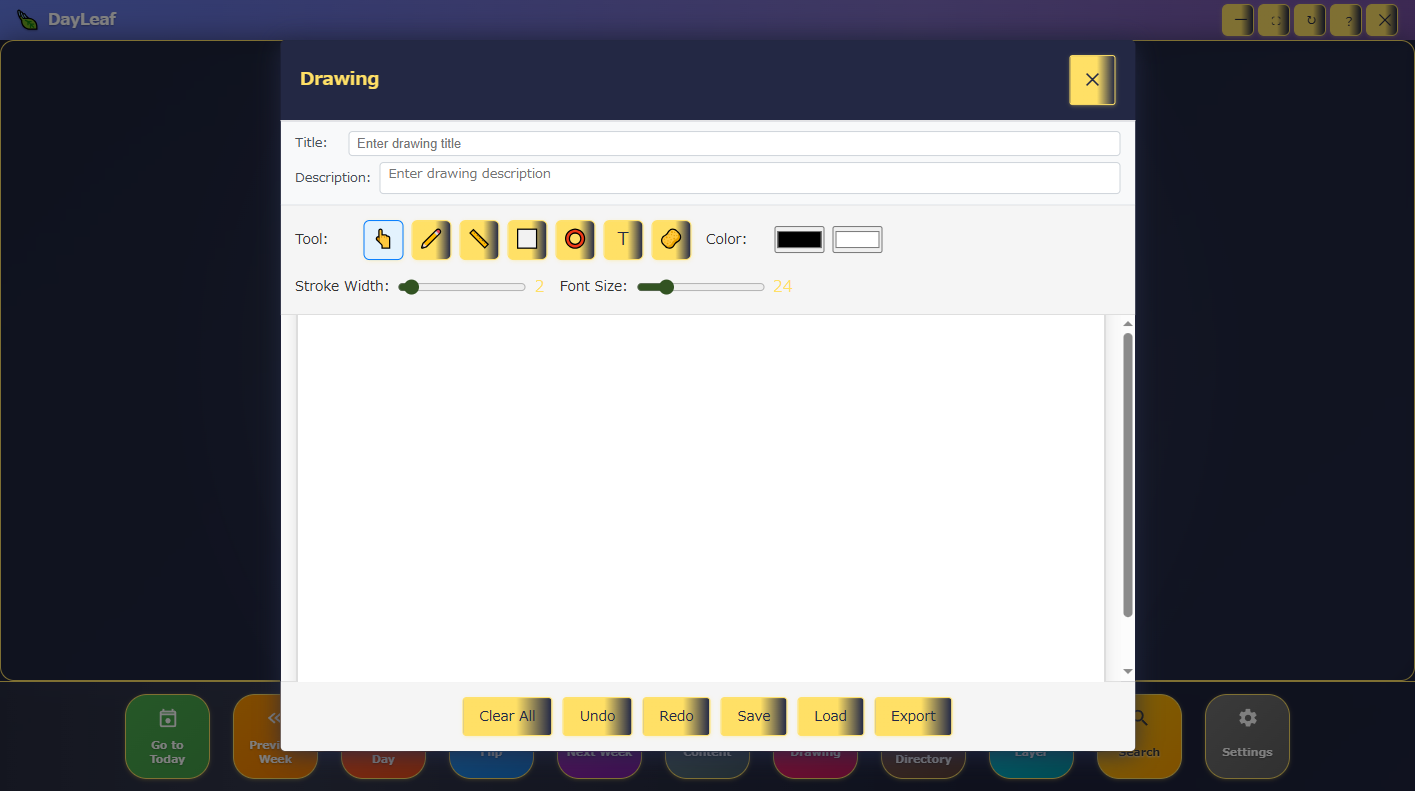Image resolution: width=1415 pixels, height=791 pixels.
Task: Click the drawing Title input field
Action: pyautogui.click(x=734, y=144)
